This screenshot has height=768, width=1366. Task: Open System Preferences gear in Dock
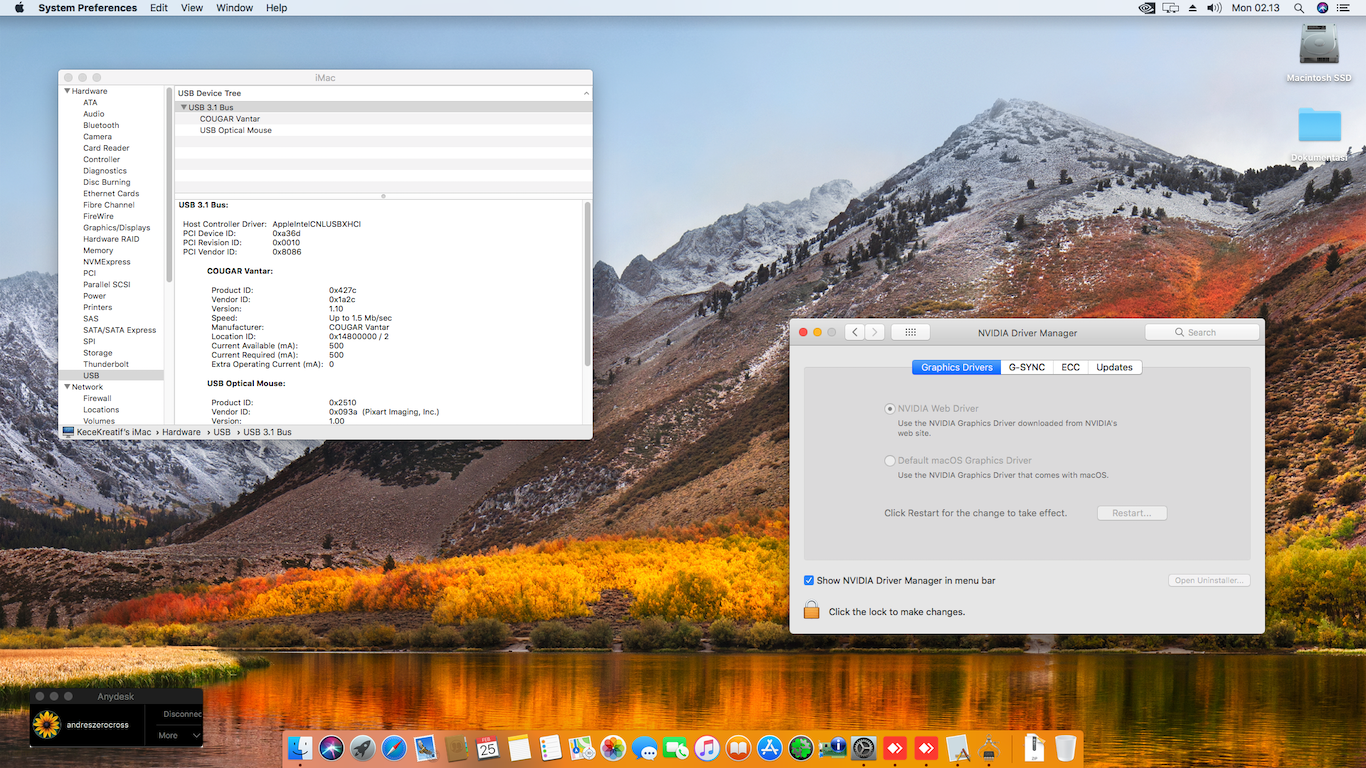coord(863,747)
